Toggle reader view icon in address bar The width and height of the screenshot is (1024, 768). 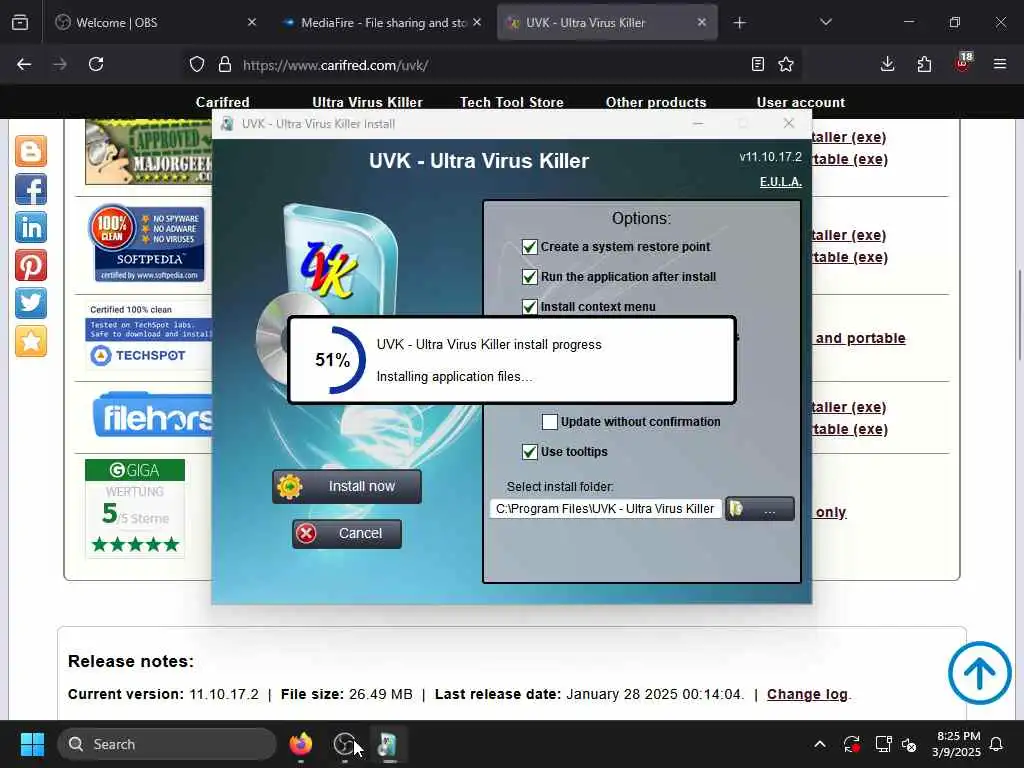point(758,64)
